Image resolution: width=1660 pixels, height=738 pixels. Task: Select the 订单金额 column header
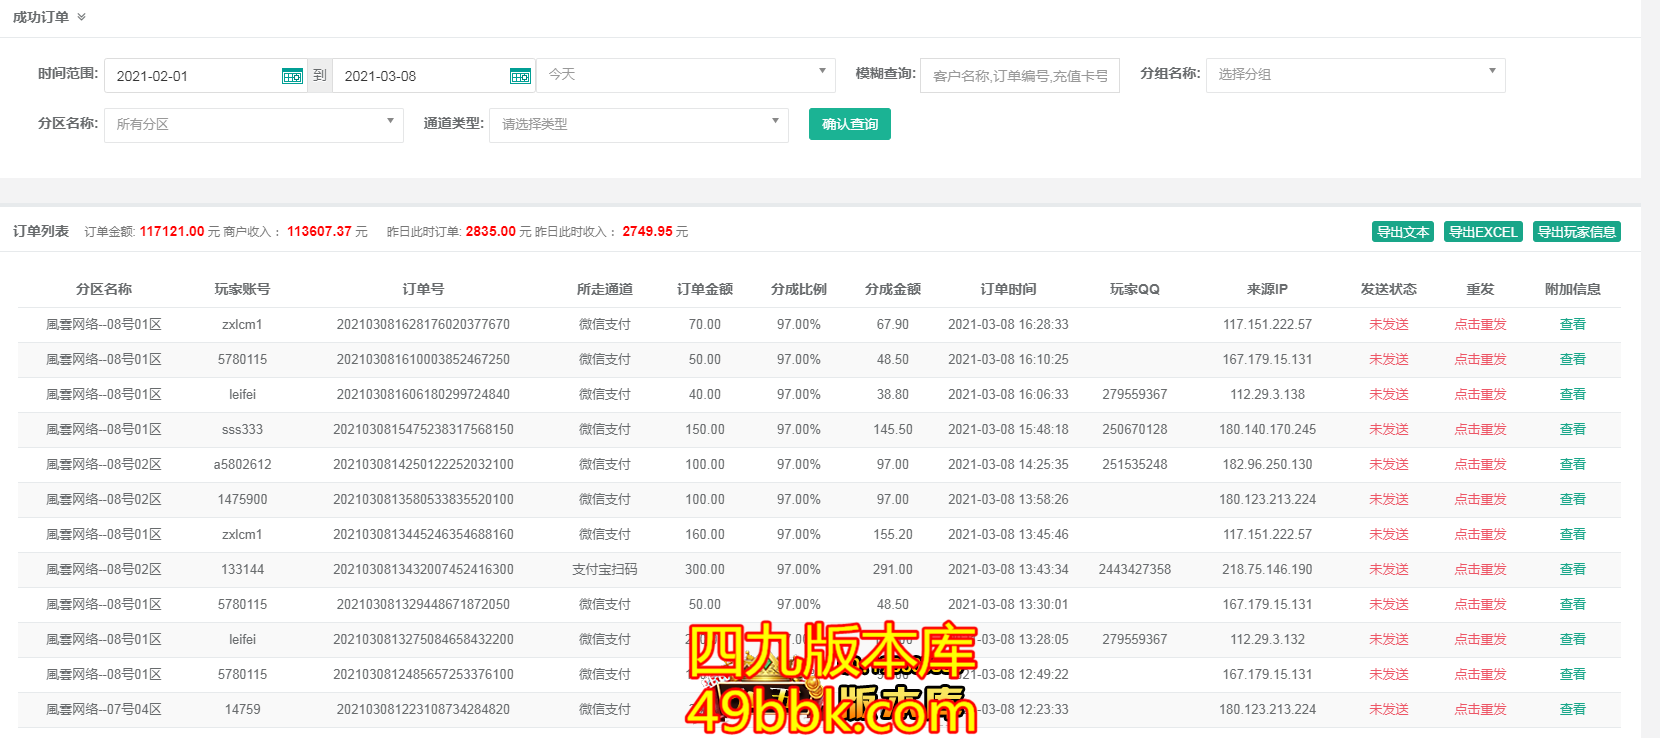coord(704,289)
